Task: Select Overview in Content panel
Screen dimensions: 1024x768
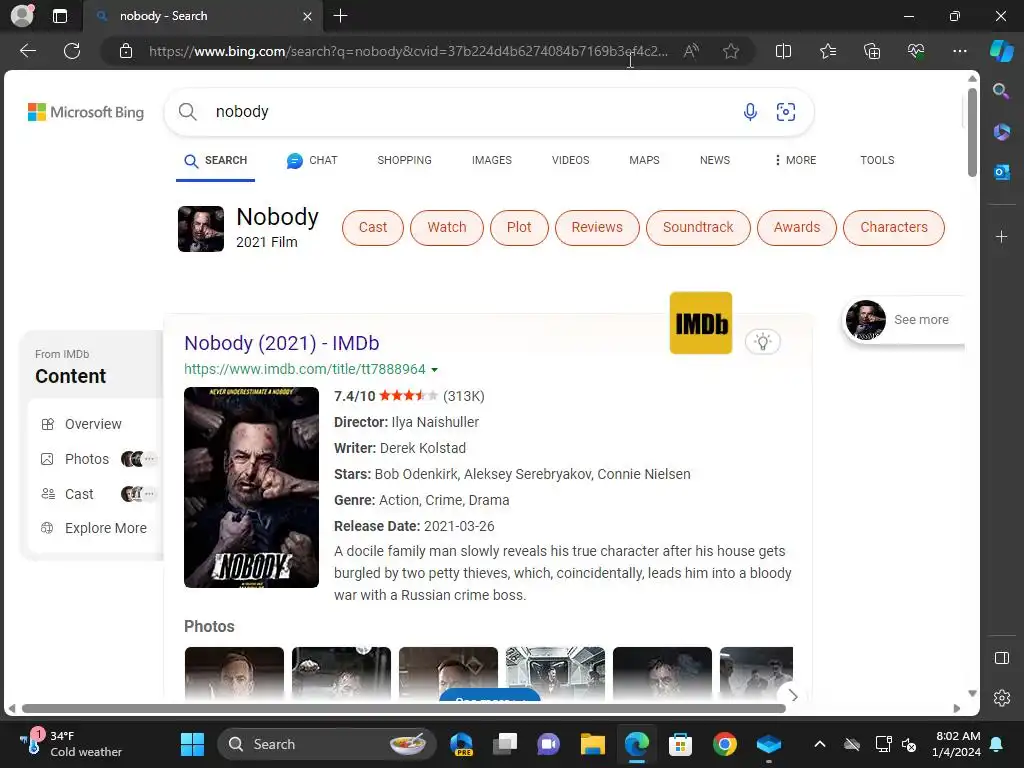Action: [x=93, y=424]
